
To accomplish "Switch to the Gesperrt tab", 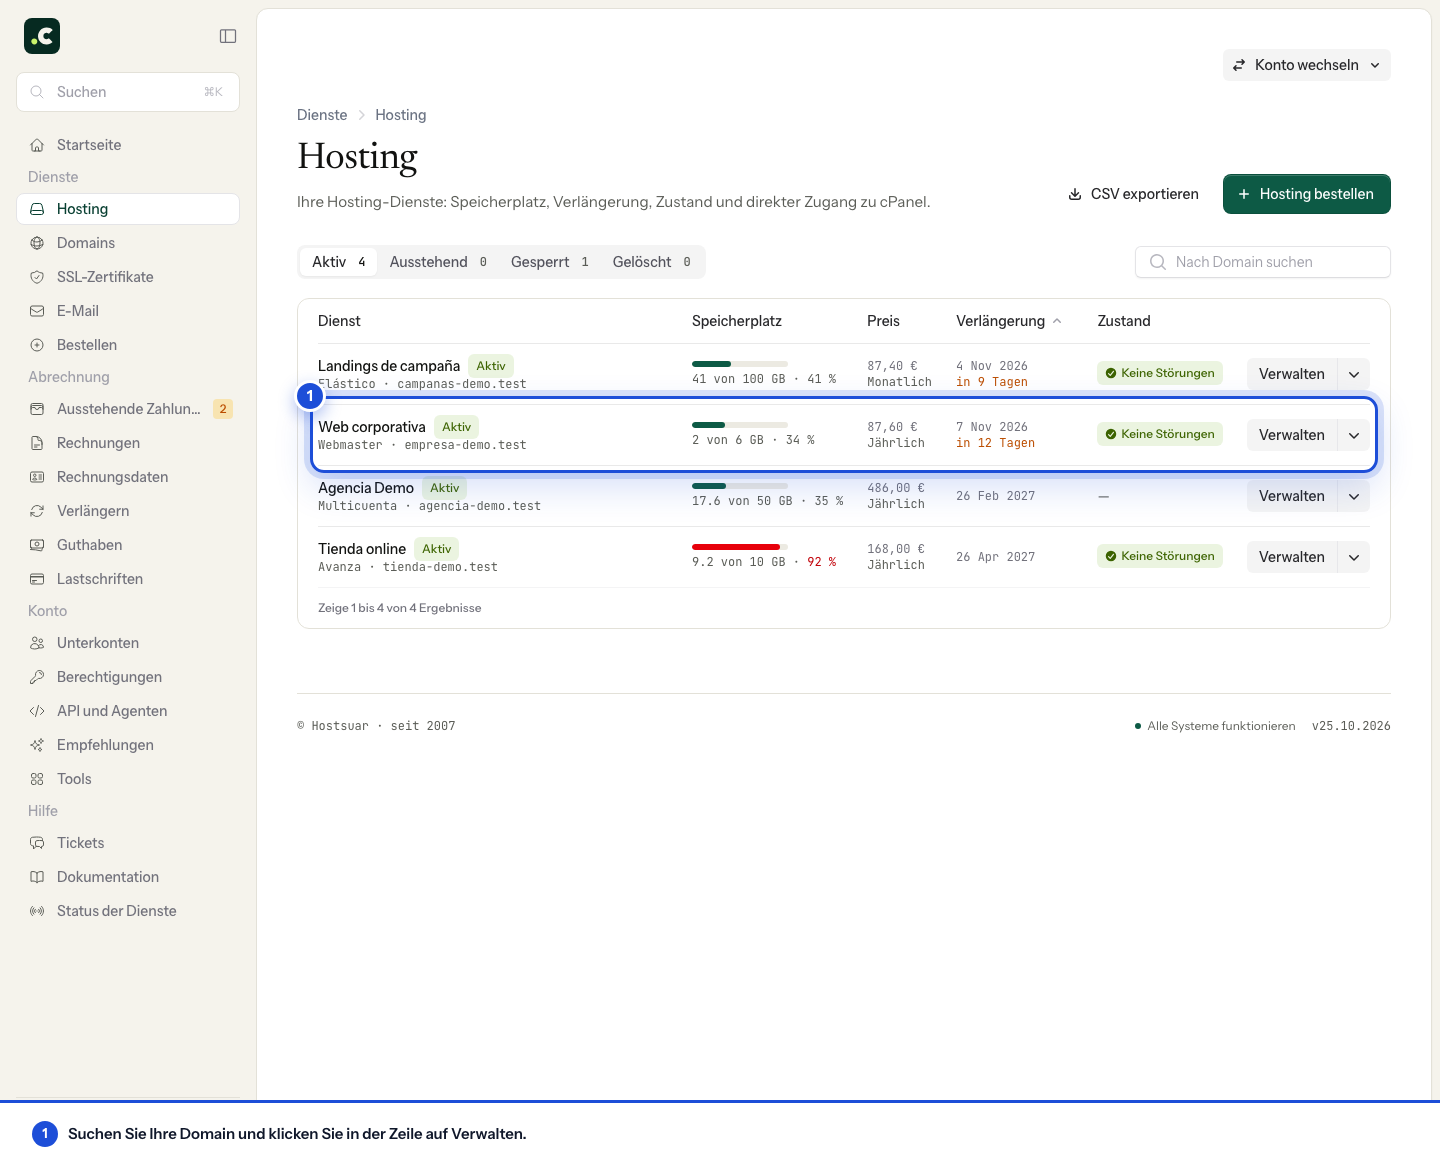I will [550, 262].
